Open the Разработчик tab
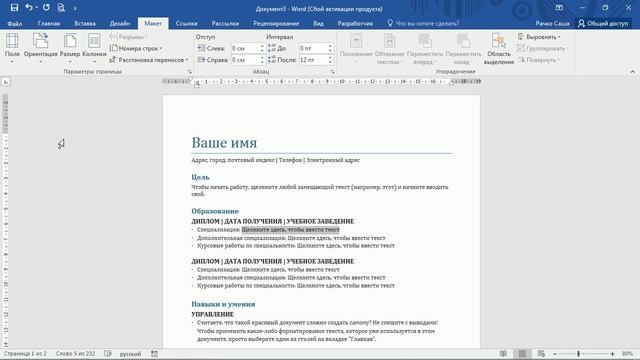Screen dimensions: 640x360 coord(355,24)
